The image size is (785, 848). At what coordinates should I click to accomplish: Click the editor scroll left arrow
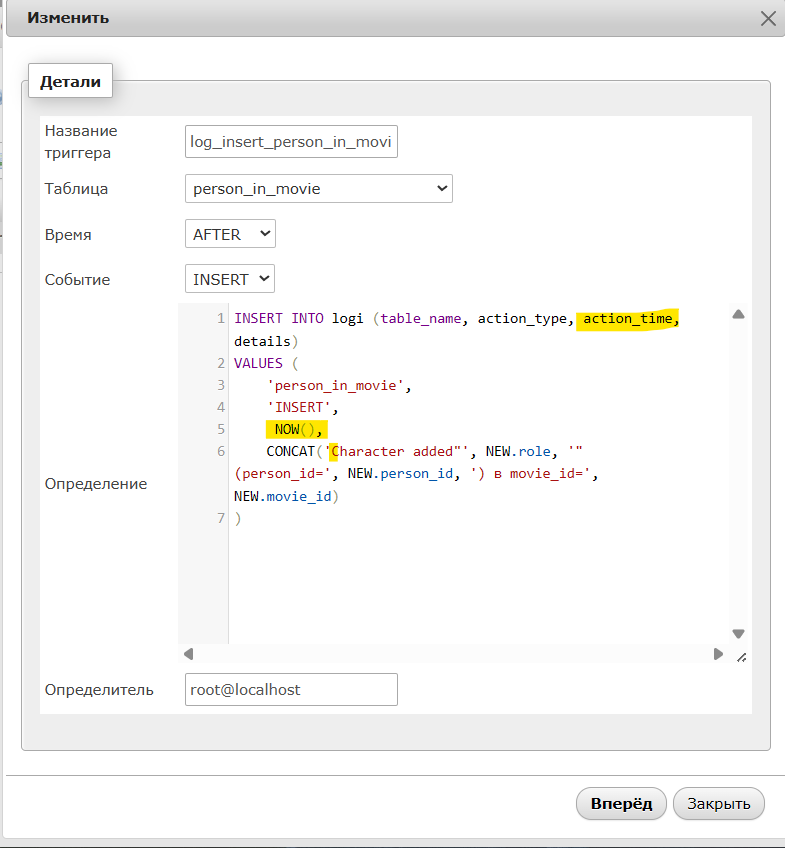click(x=188, y=654)
